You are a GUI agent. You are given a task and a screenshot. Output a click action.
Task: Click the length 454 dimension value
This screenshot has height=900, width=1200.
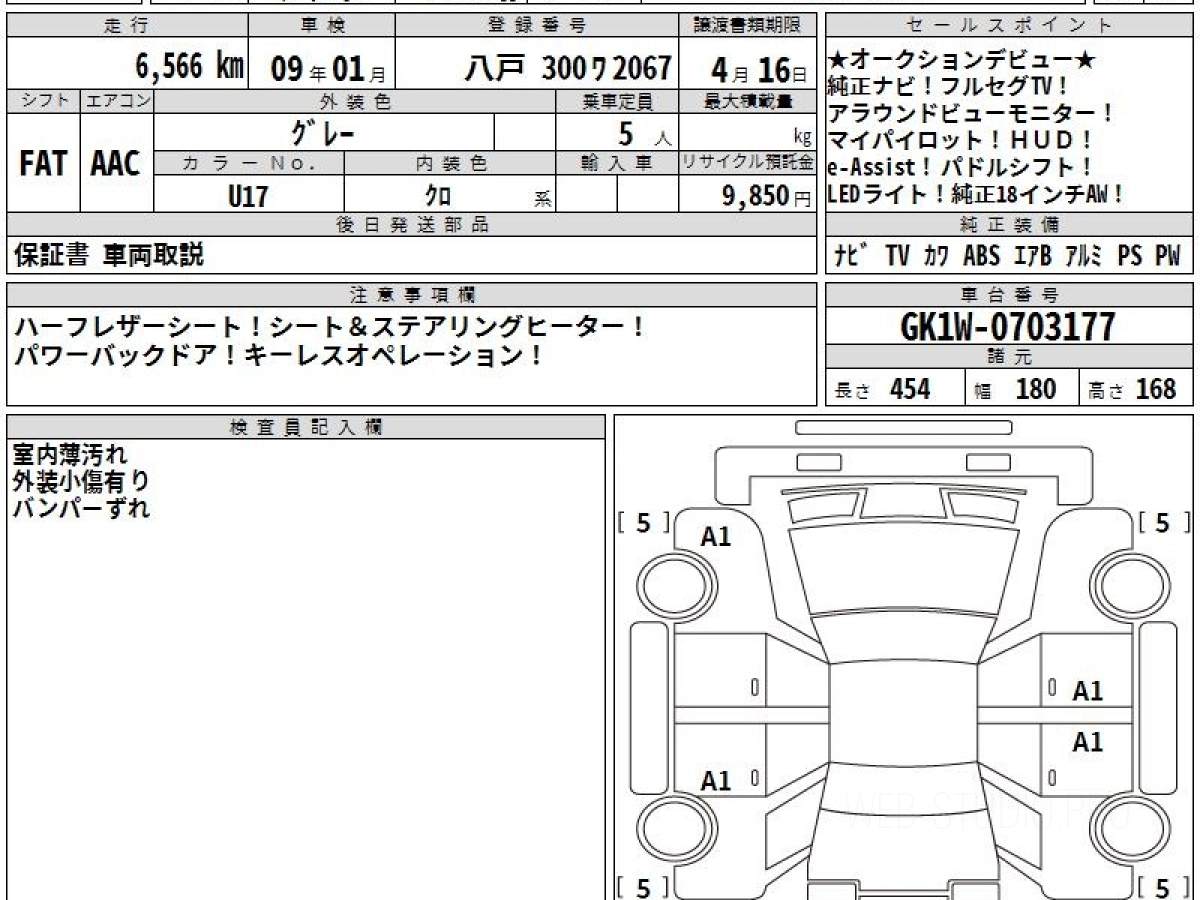909,389
